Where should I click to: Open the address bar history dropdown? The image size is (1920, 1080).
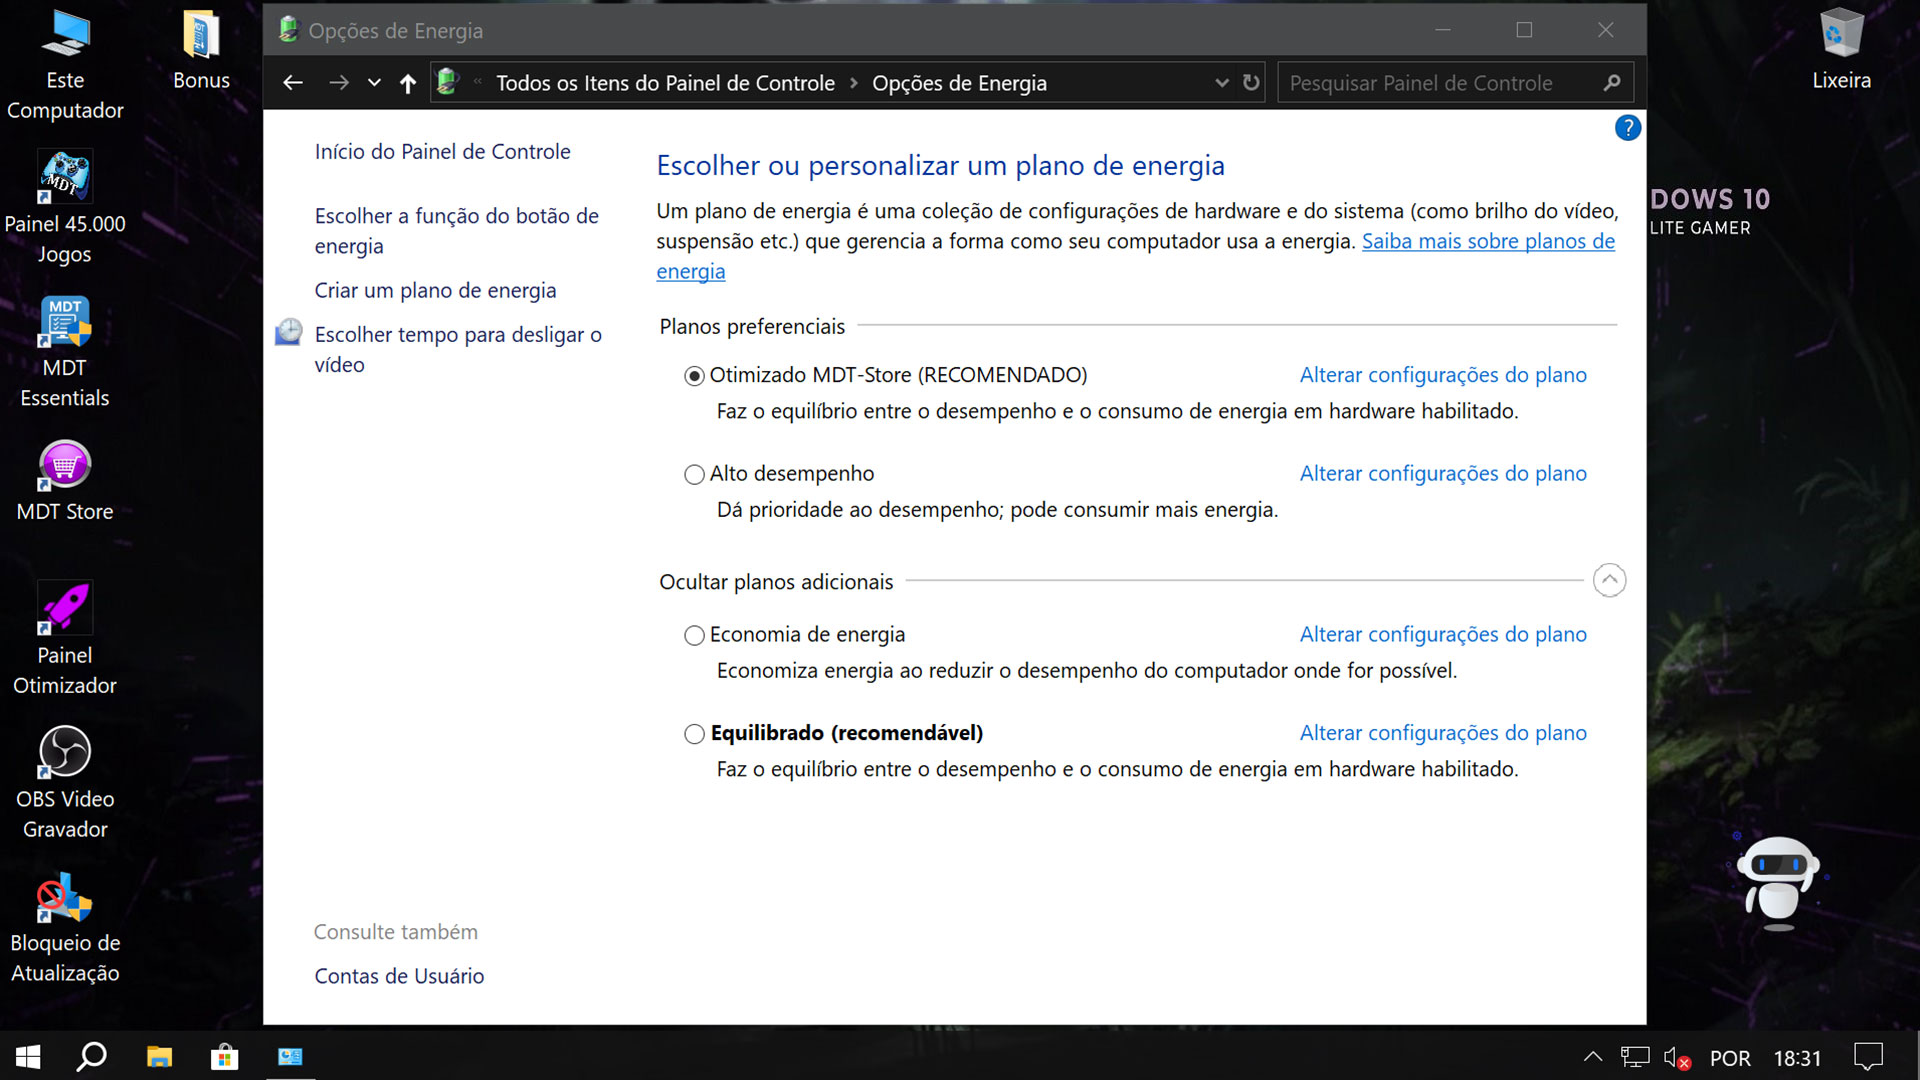(x=1221, y=83)
